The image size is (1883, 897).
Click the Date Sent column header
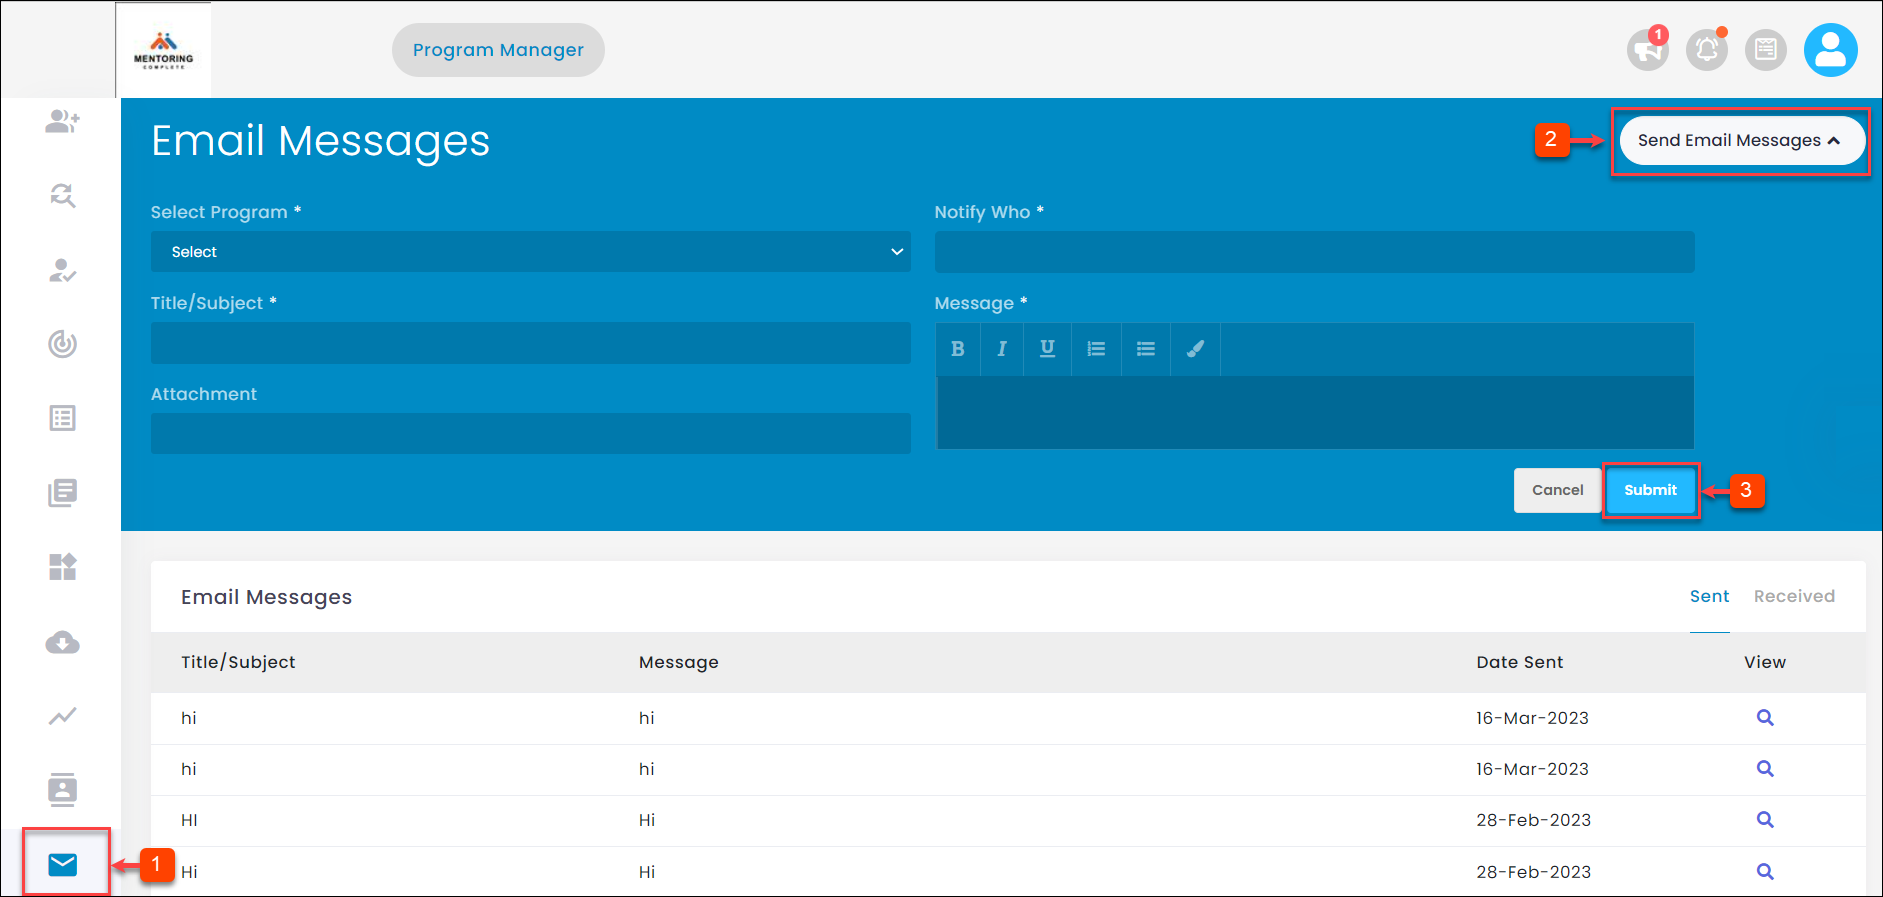[1520, 662]
